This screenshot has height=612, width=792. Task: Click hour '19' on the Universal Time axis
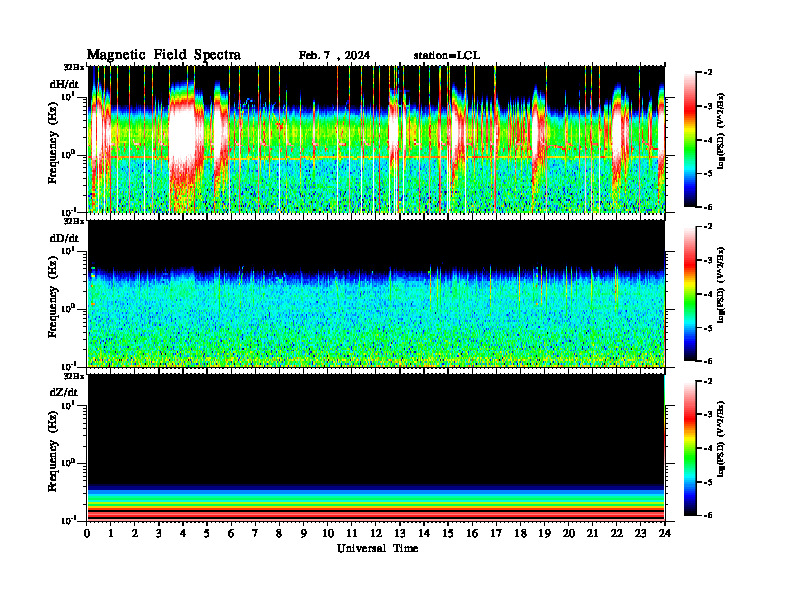click(544, 534)
